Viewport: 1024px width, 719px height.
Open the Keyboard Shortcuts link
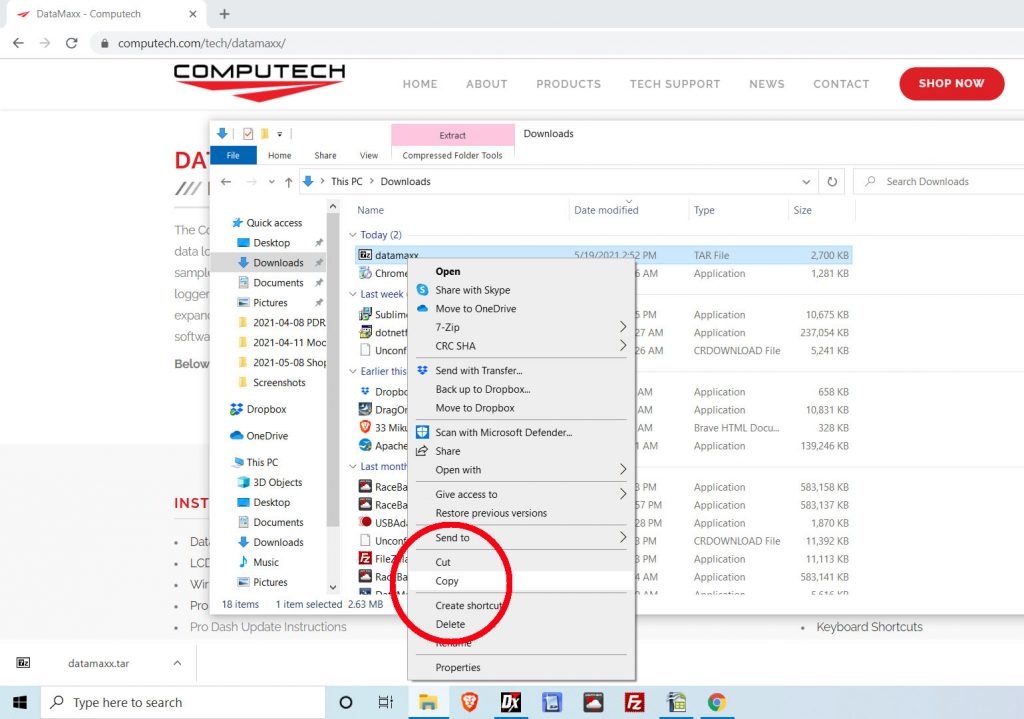tap(869, 627)
